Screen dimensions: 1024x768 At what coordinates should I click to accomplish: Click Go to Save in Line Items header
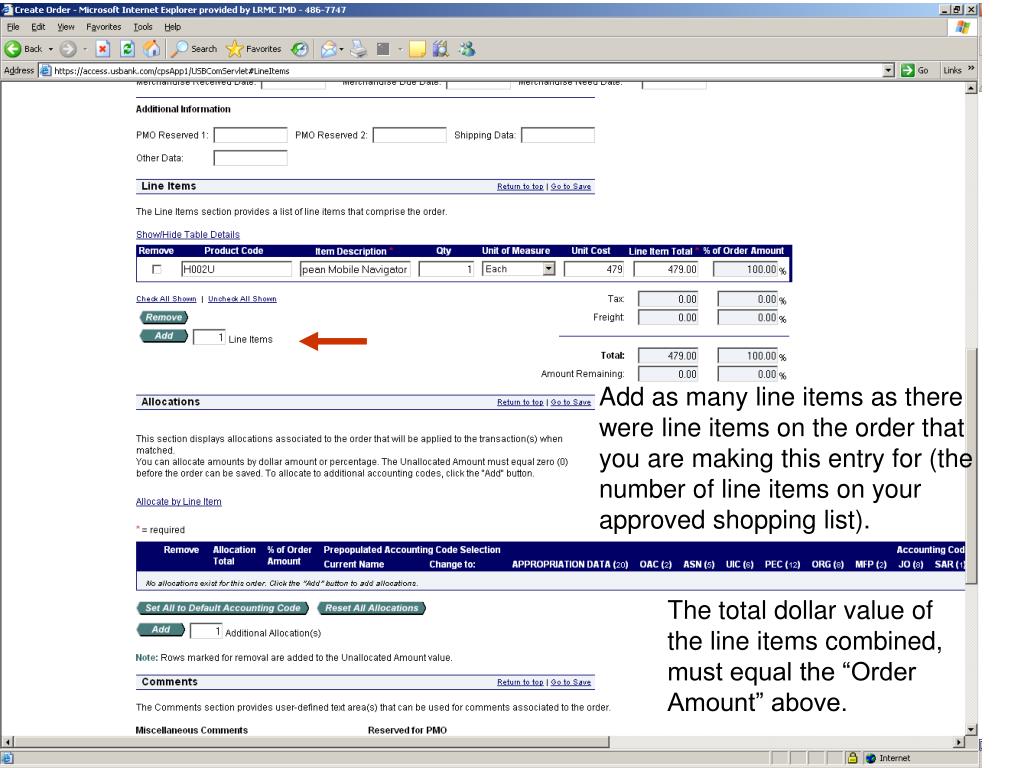tap(571, 187)
